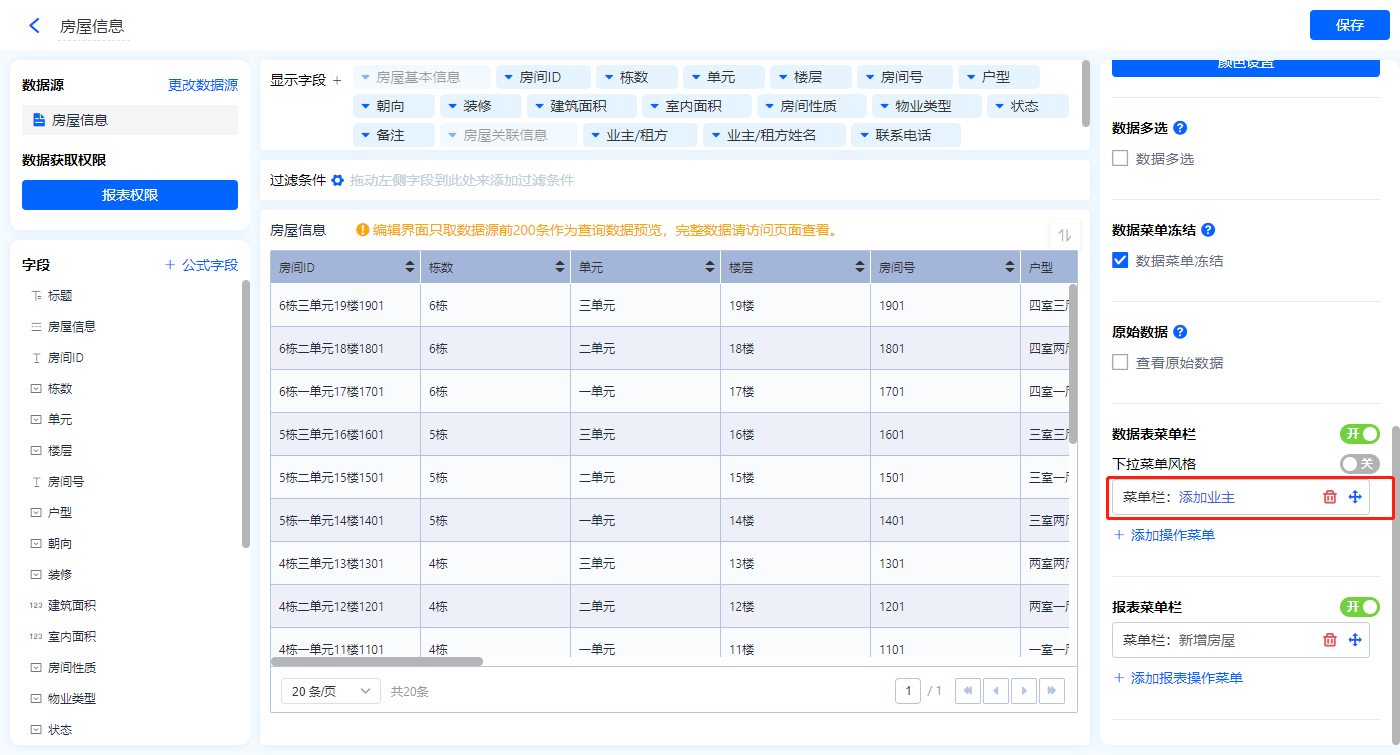Click the move handle for 新增房屋 menu
1400x755 pixels.
tap(1355, 640)
